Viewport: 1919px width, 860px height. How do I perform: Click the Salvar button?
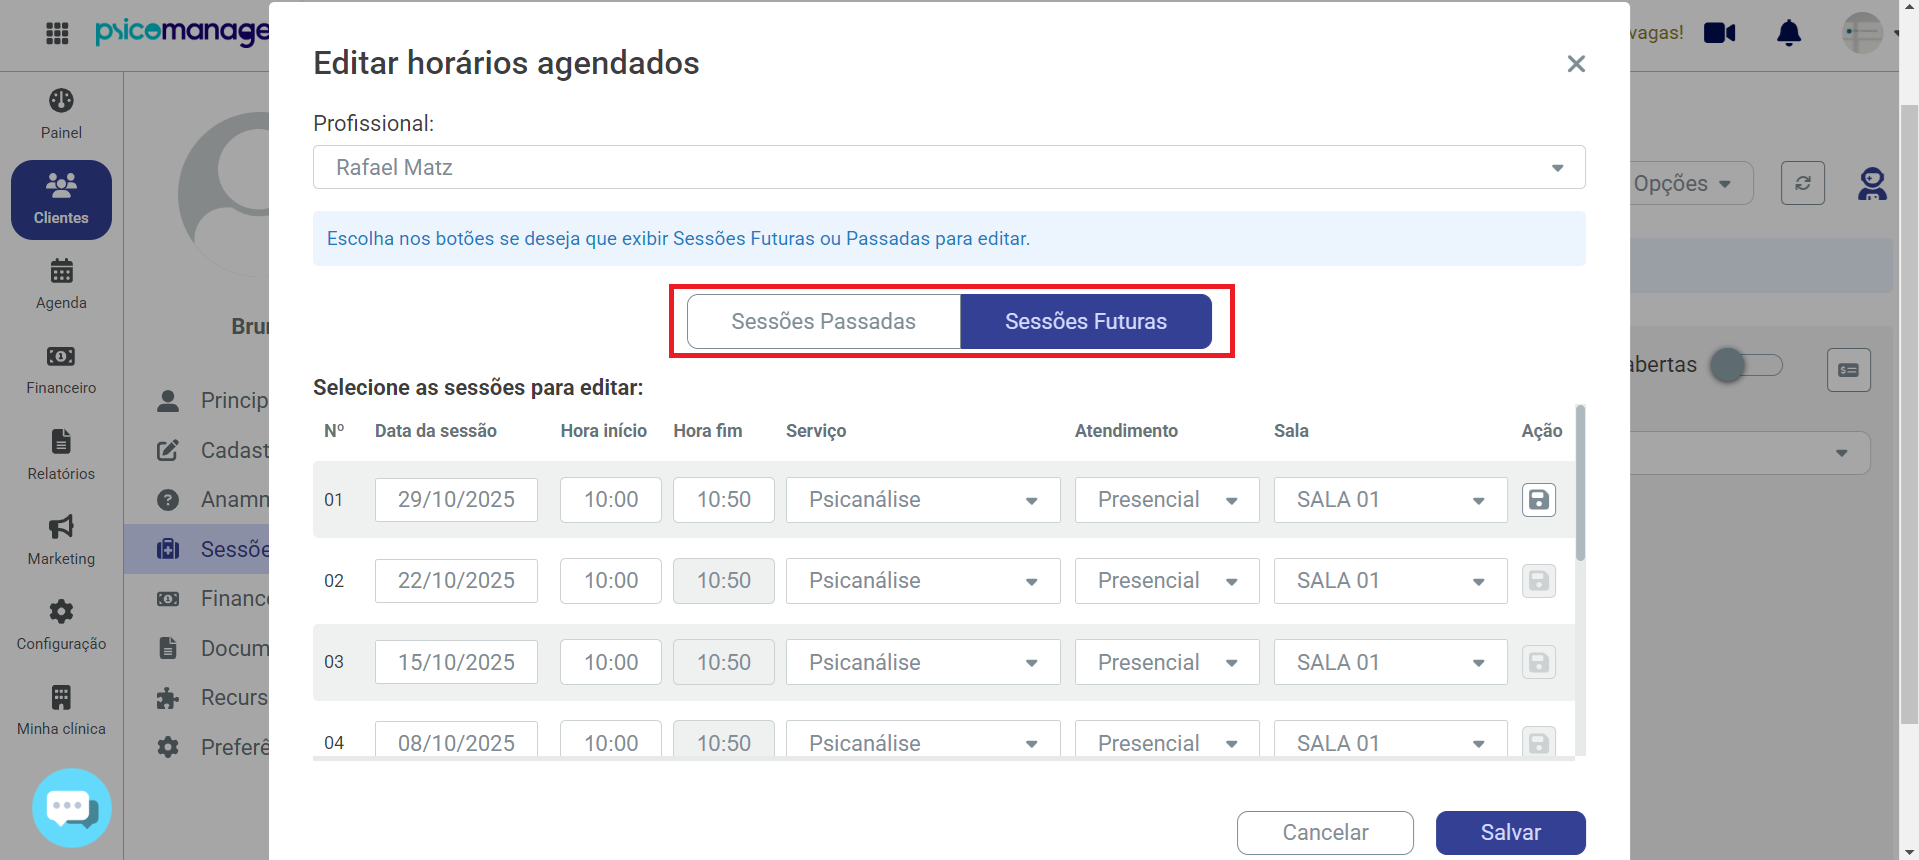pos(1510,833)
